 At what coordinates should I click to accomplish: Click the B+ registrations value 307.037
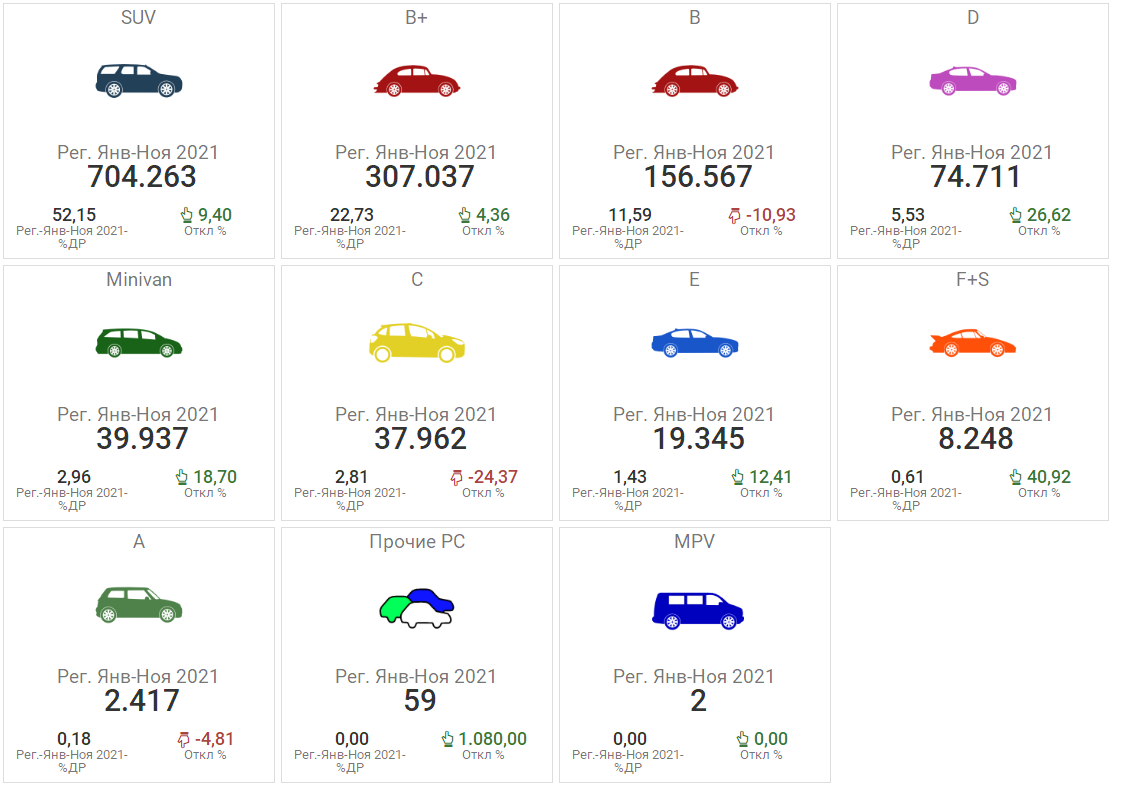coord(420,177)
